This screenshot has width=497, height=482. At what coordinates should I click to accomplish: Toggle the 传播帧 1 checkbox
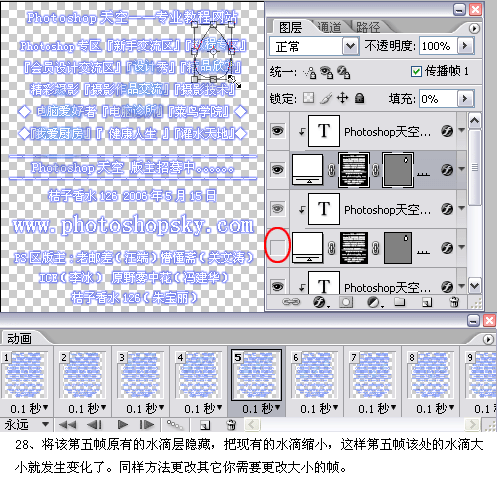click(416, 71)
